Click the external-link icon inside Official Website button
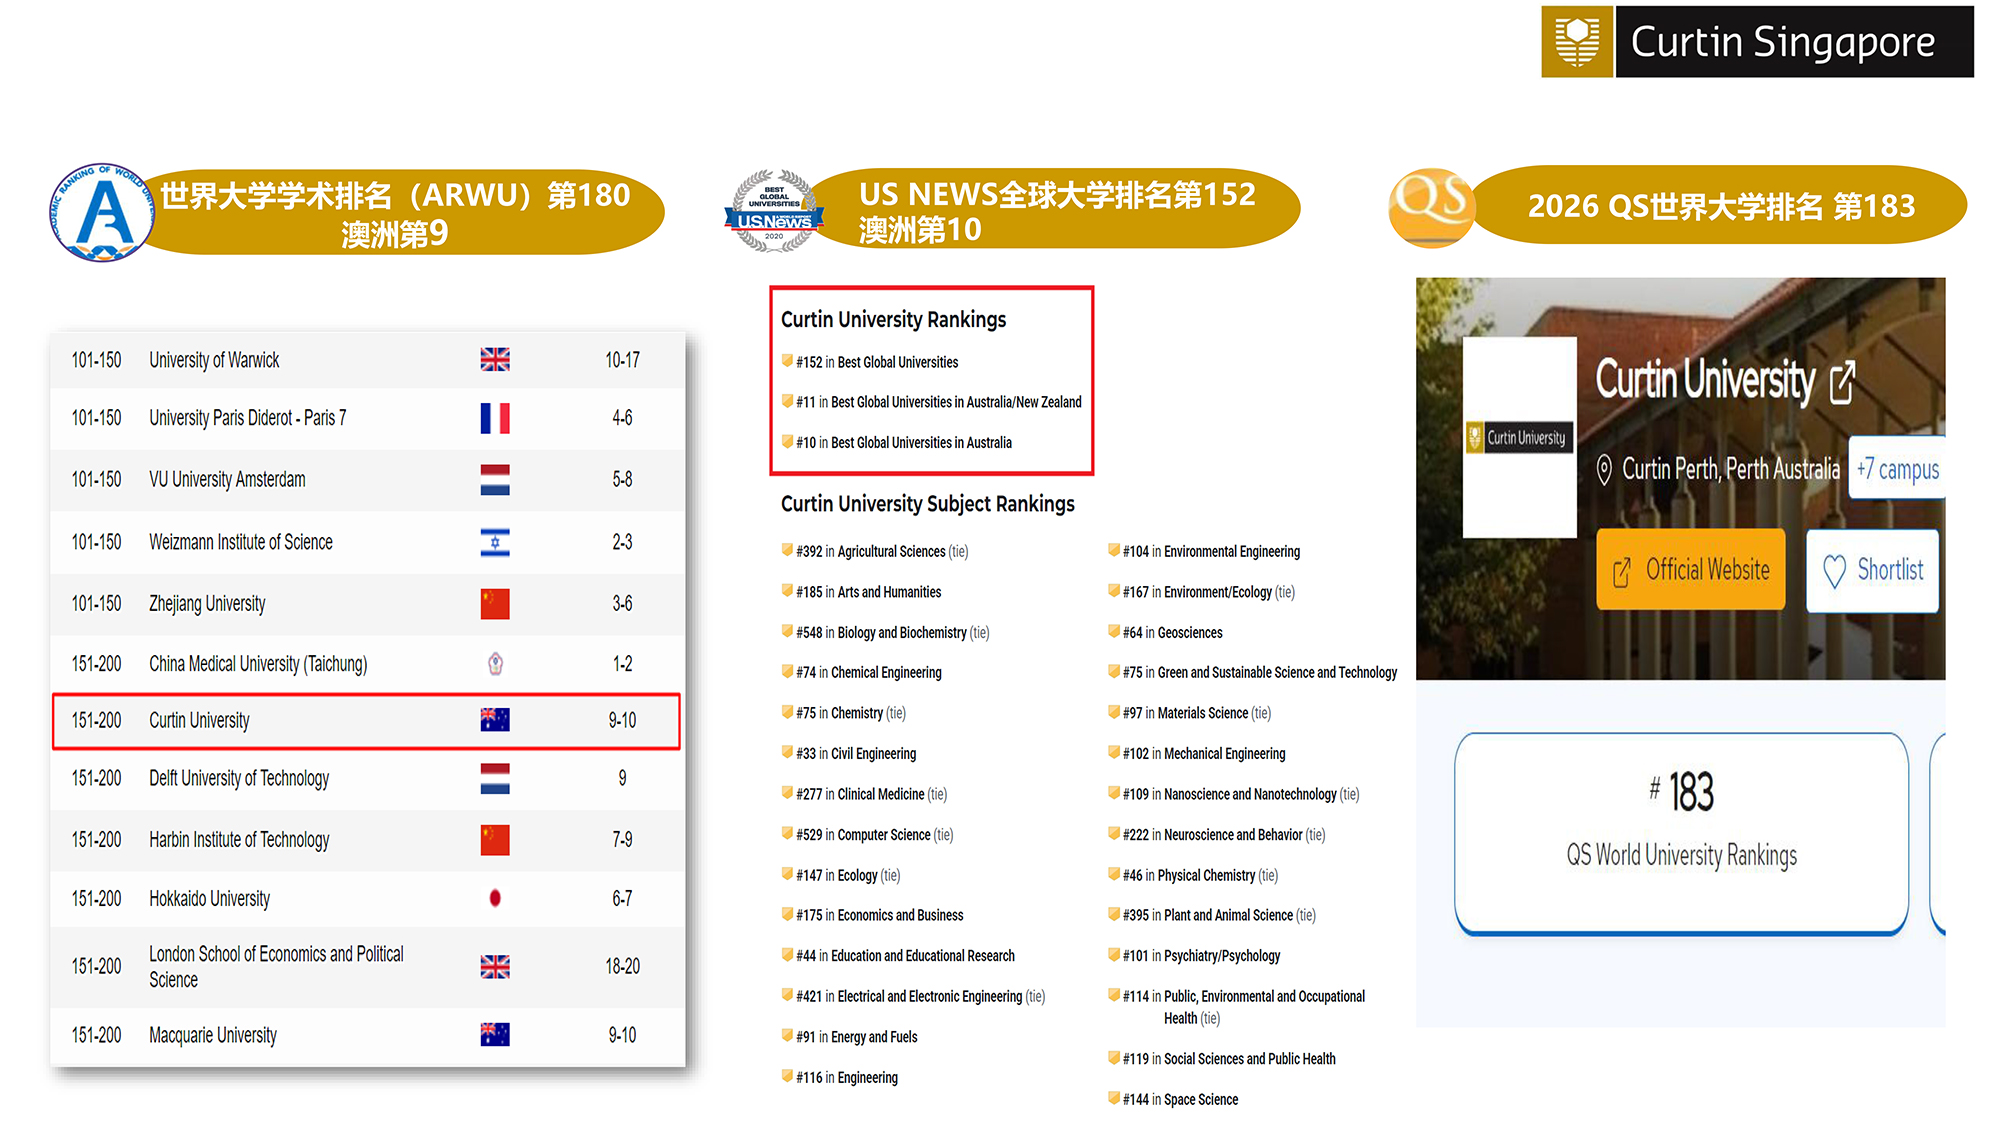Viewport: 2000px width, 1125px height. tap(1623, 570)
